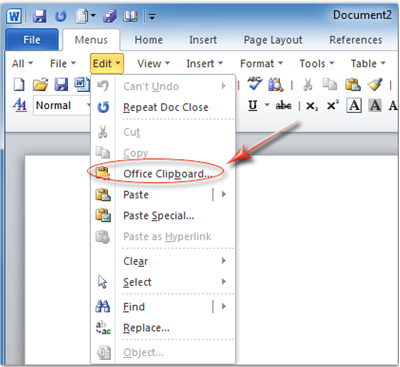Image resolution: width=400 pixels, height=367 pixels.
Task: Click the Research binoculars icon in toolbar
Action: click(x=276, y=85)
